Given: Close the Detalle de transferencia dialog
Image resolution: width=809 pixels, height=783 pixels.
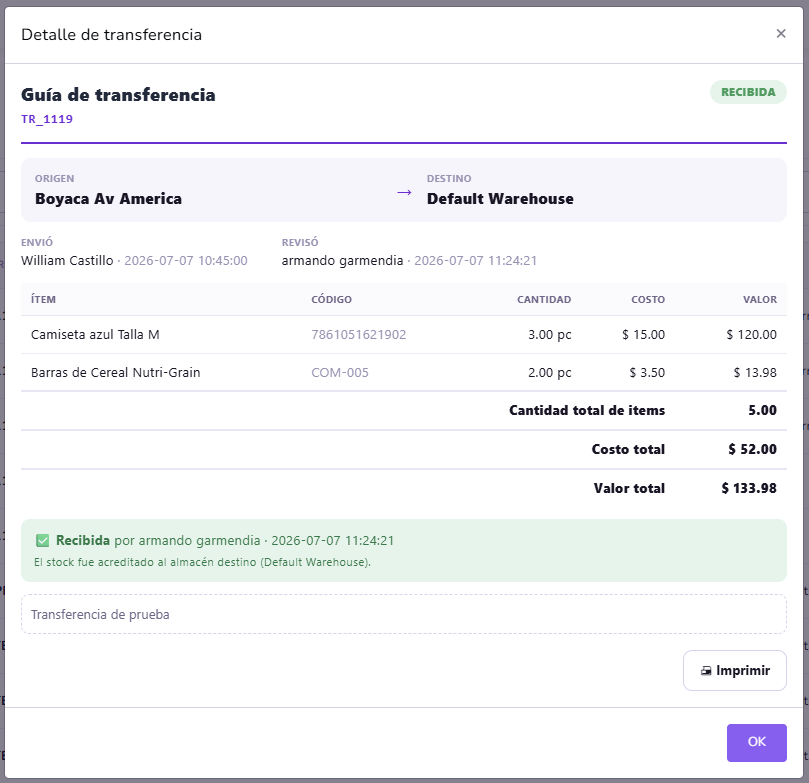Looking at the screenshot, I should [781, 34].
